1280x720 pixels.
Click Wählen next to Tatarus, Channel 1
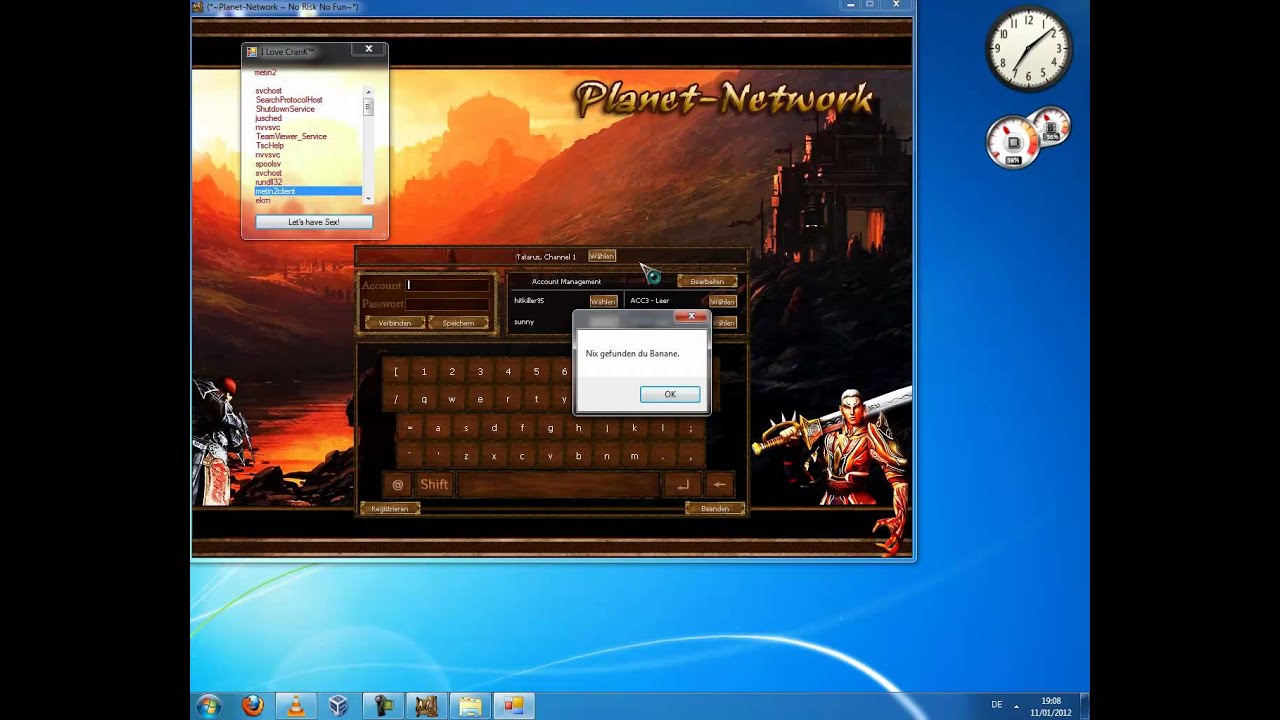pyautogui.click(x=601, y=256)
